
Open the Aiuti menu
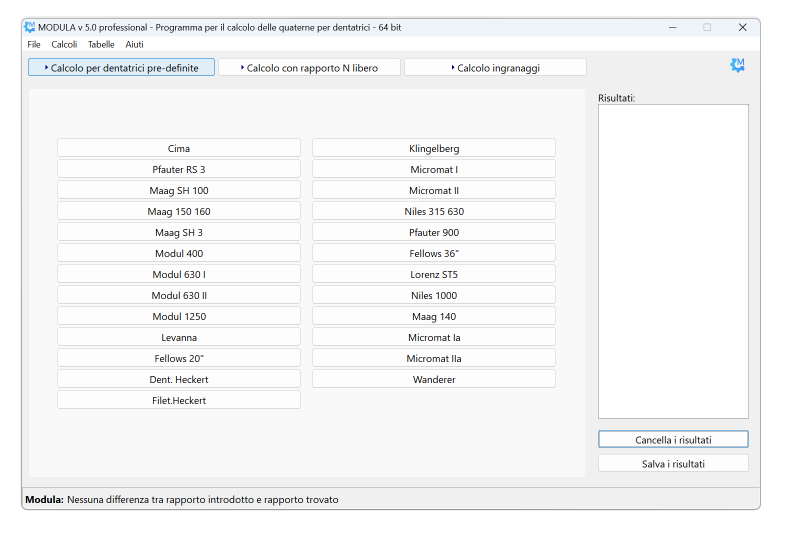(x=135, y=44)
